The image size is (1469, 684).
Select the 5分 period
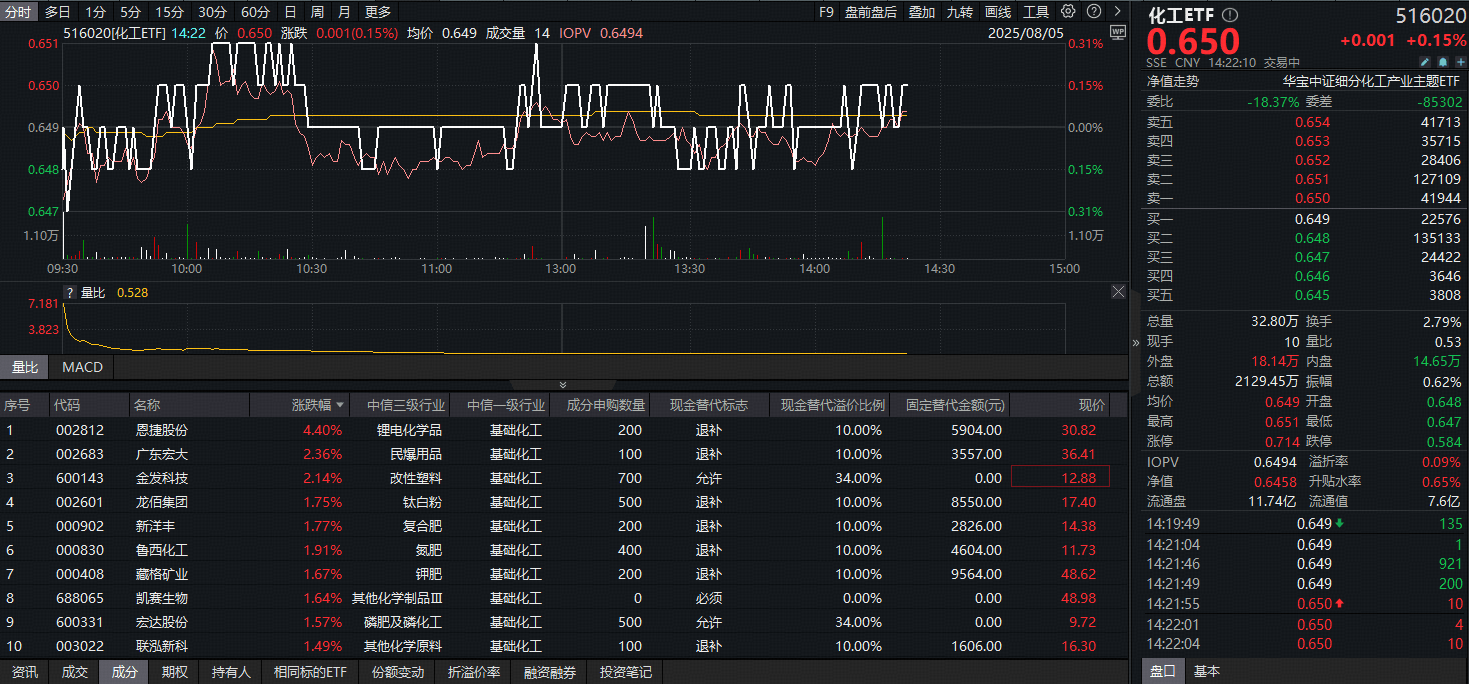point(130,12)
